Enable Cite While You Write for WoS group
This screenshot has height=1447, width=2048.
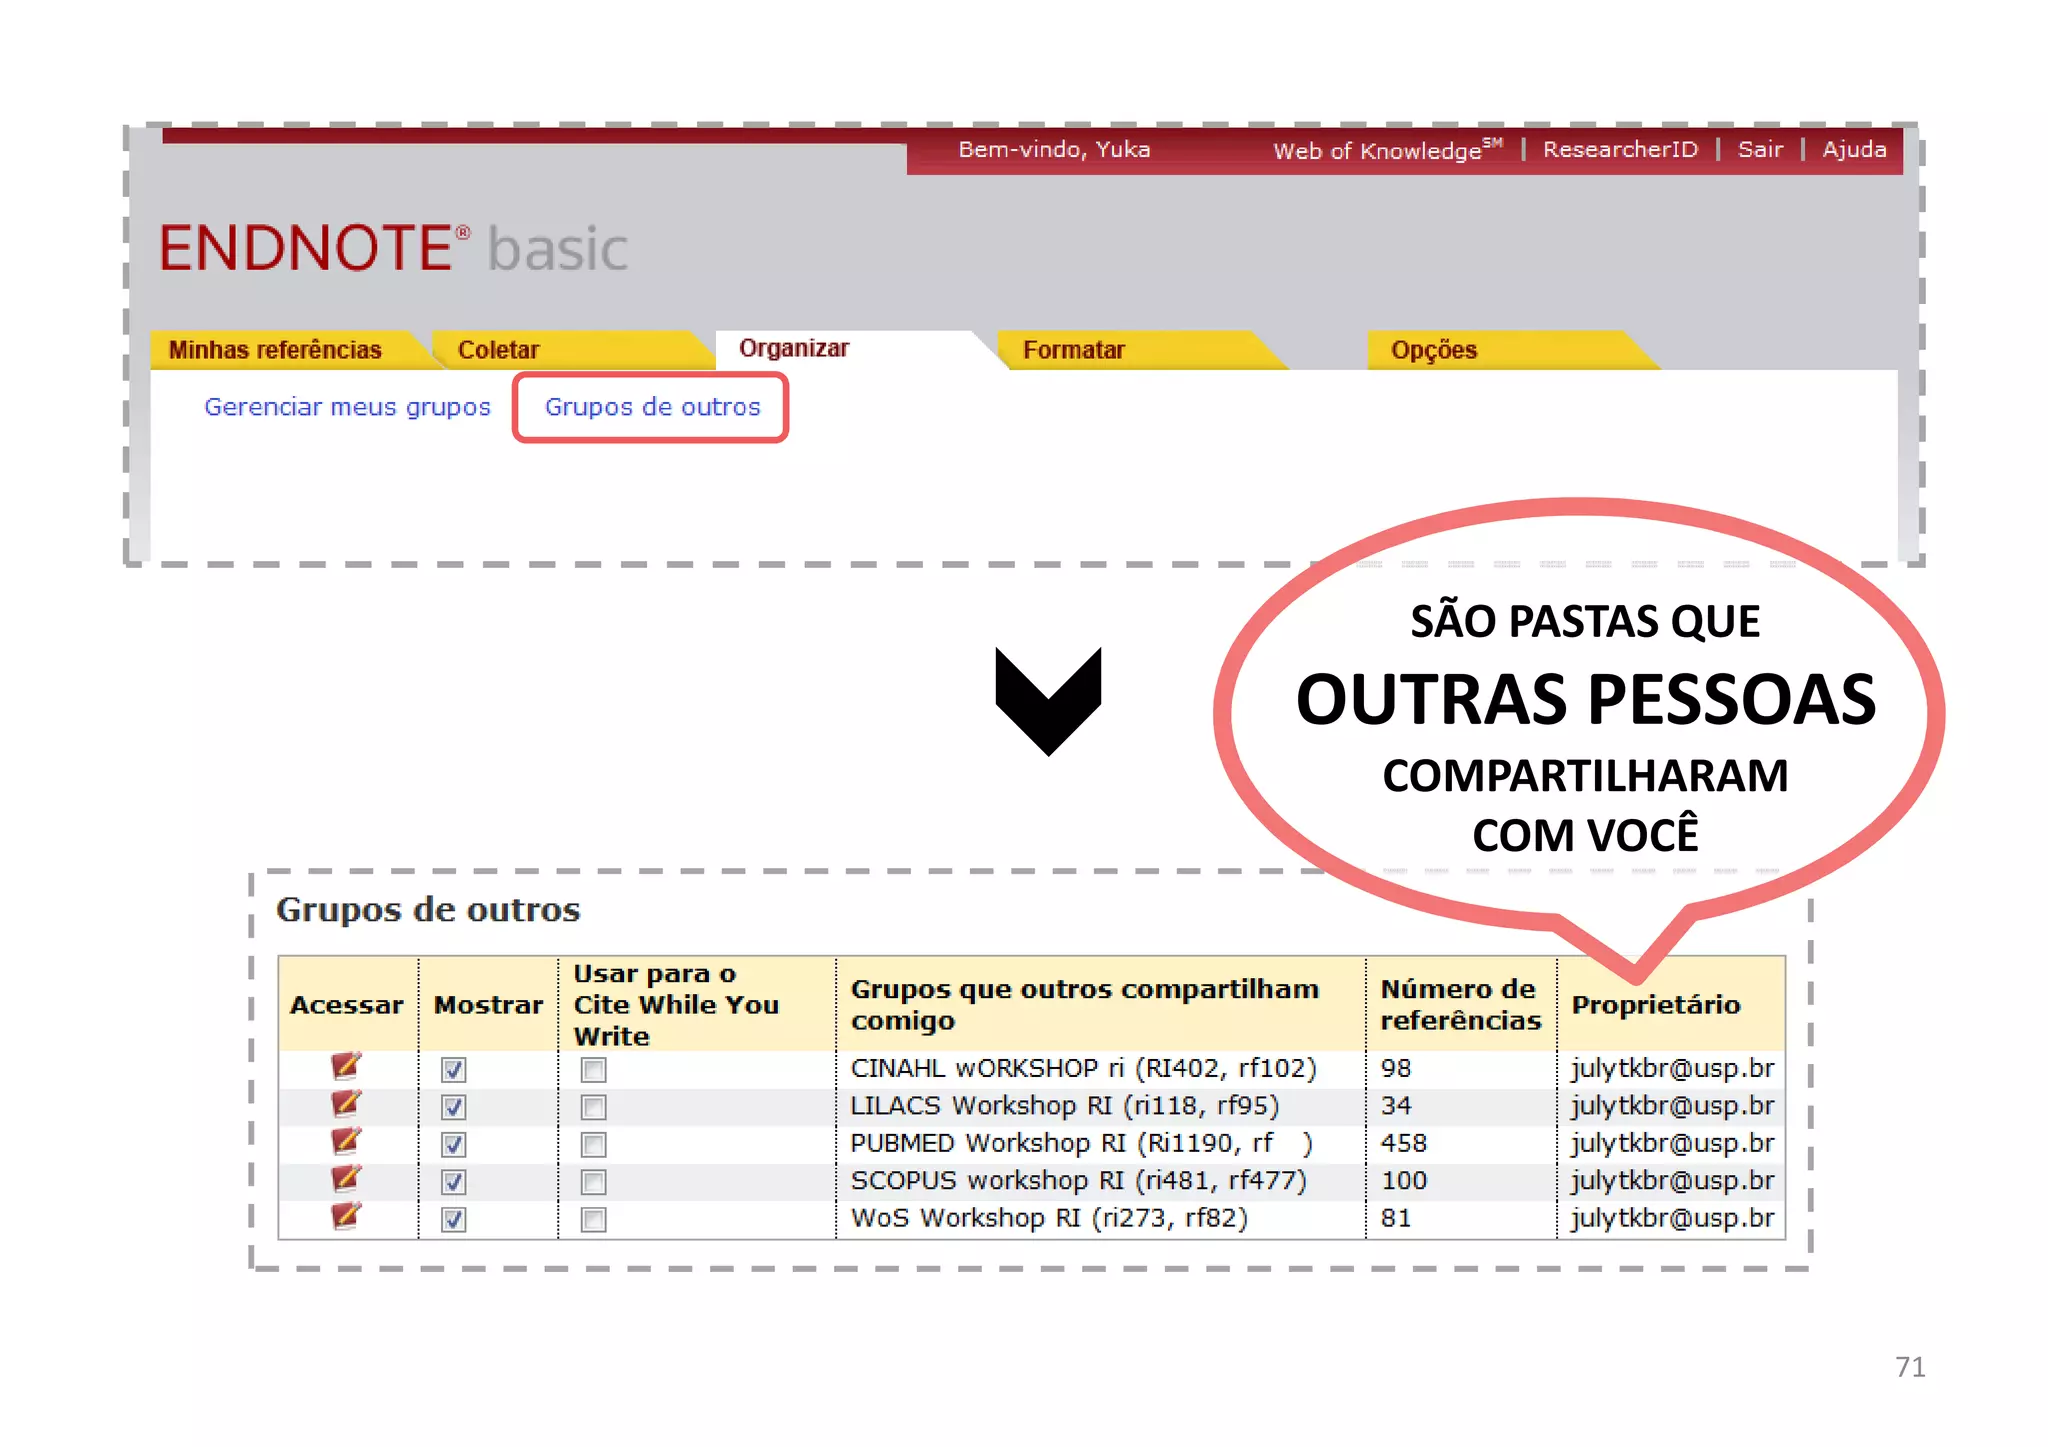click(594, 1220)
